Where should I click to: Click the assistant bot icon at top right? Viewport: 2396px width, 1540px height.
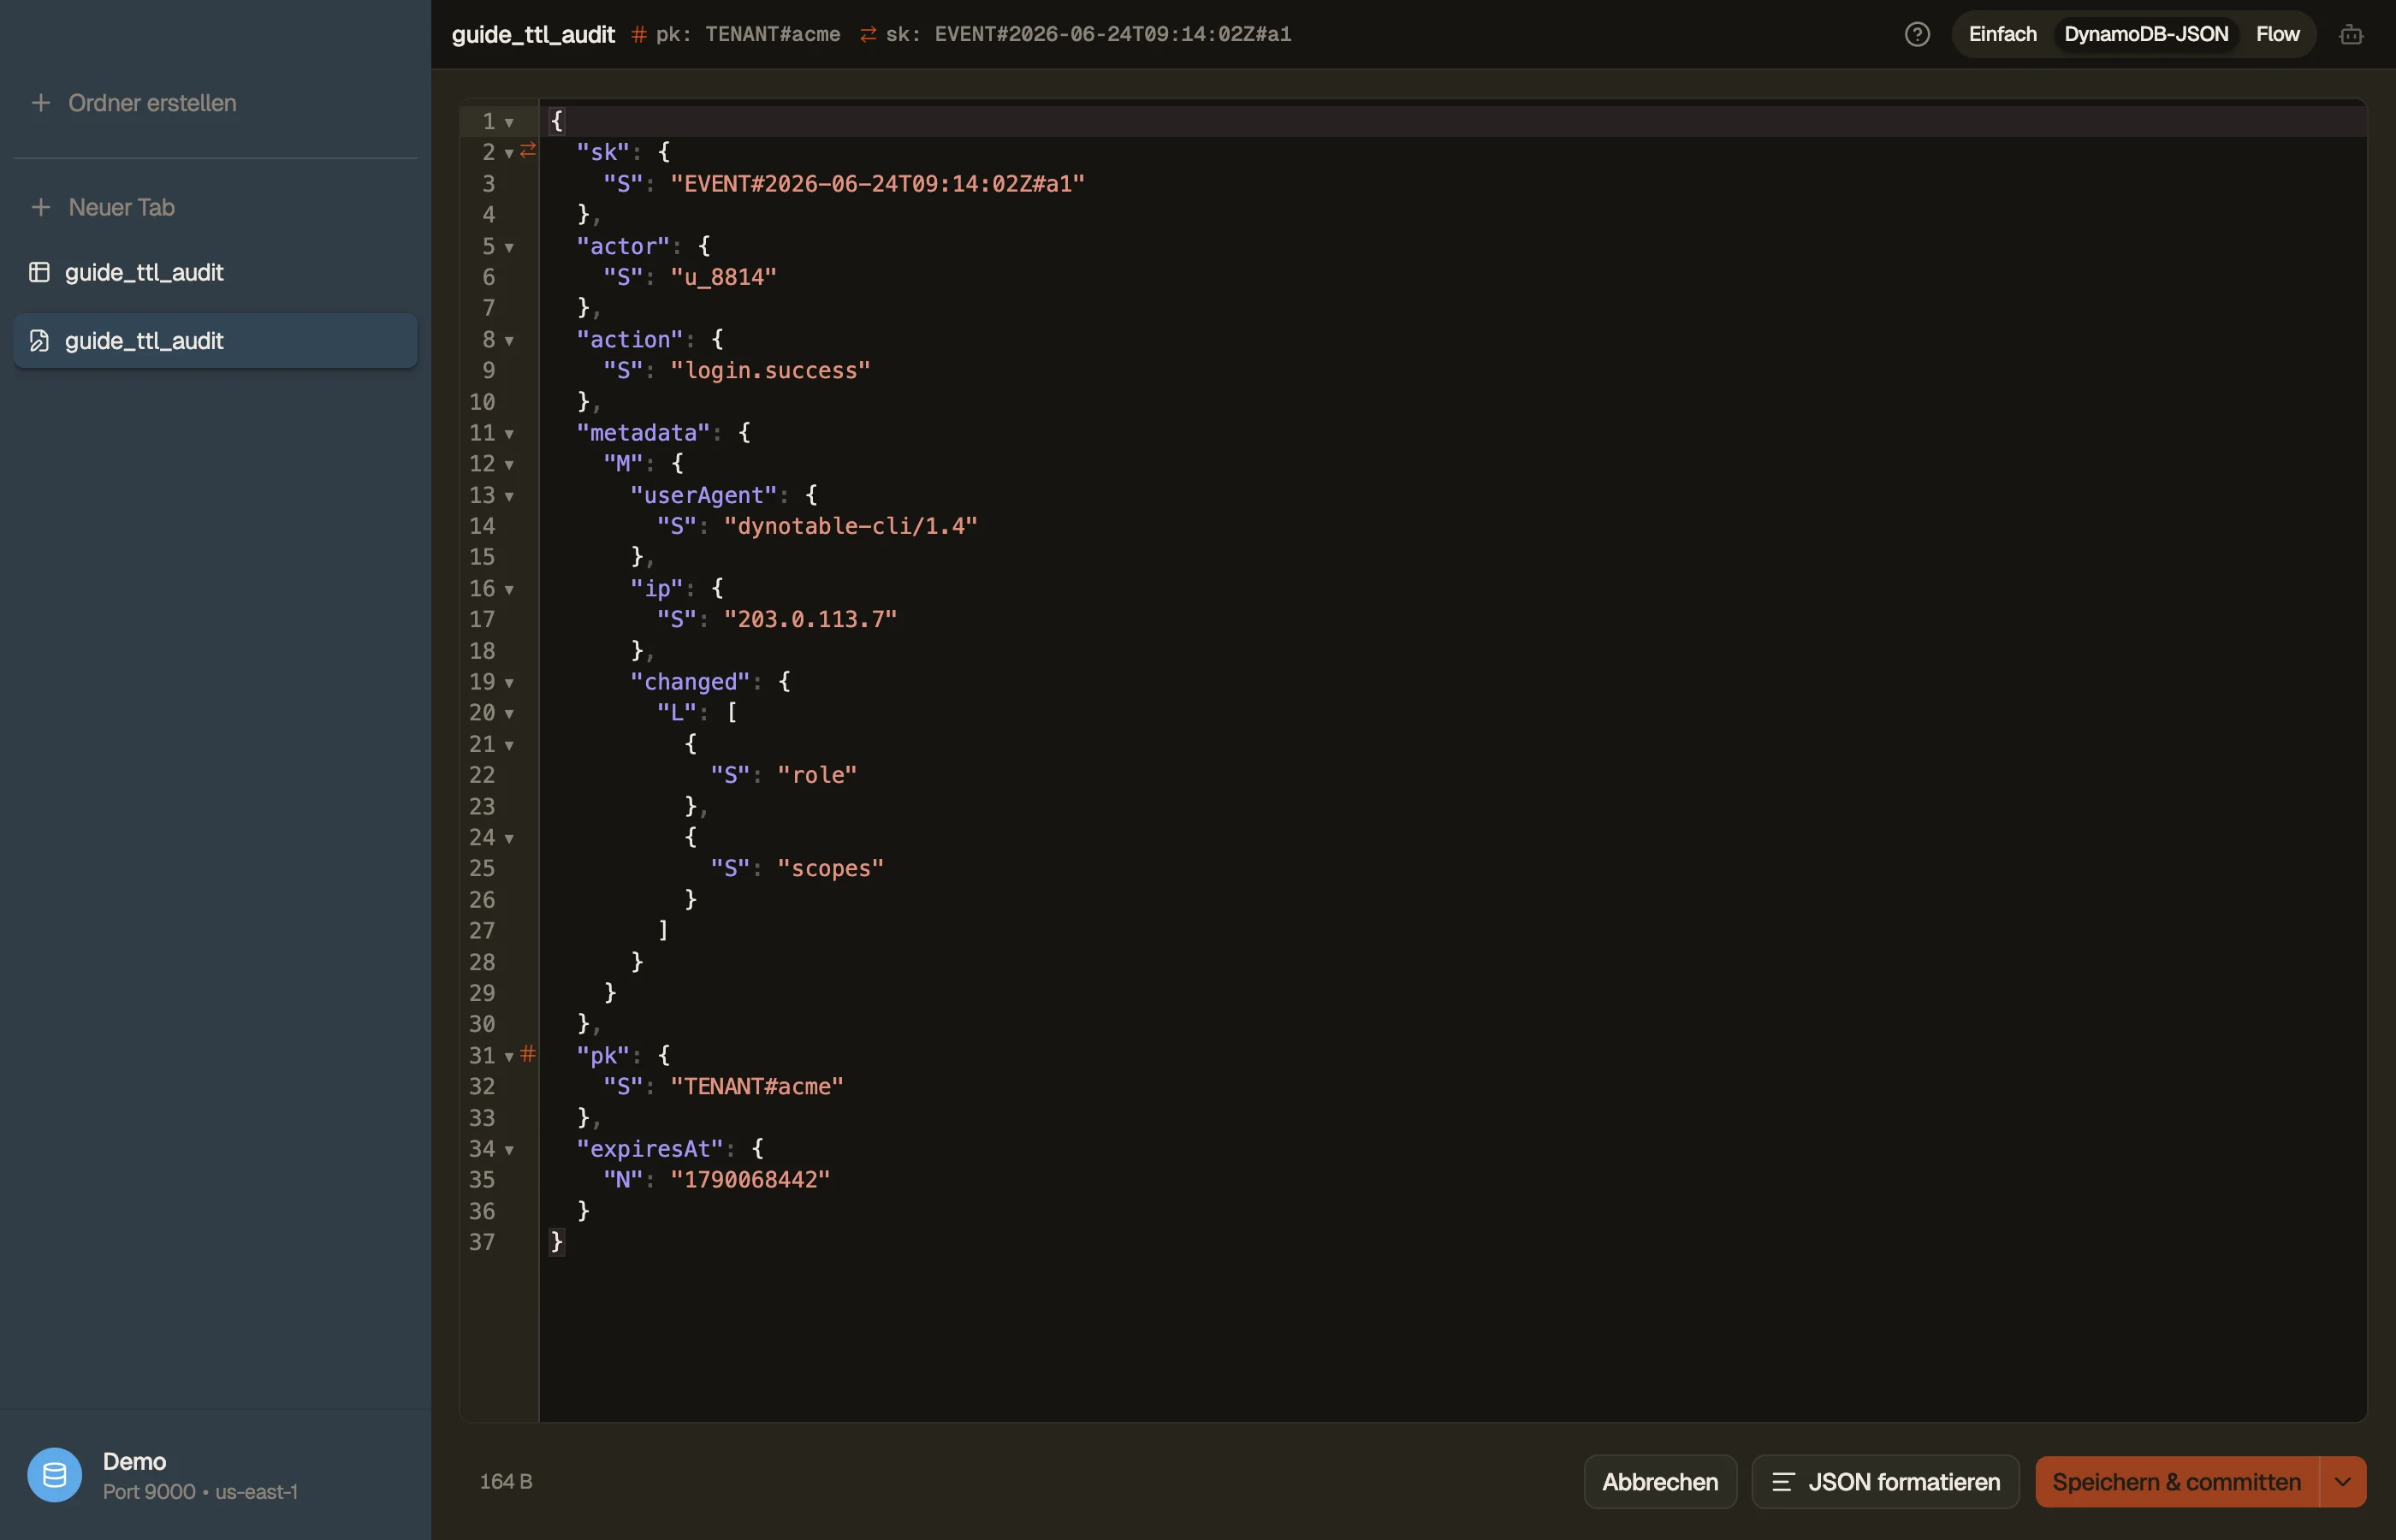(2351, 34)
